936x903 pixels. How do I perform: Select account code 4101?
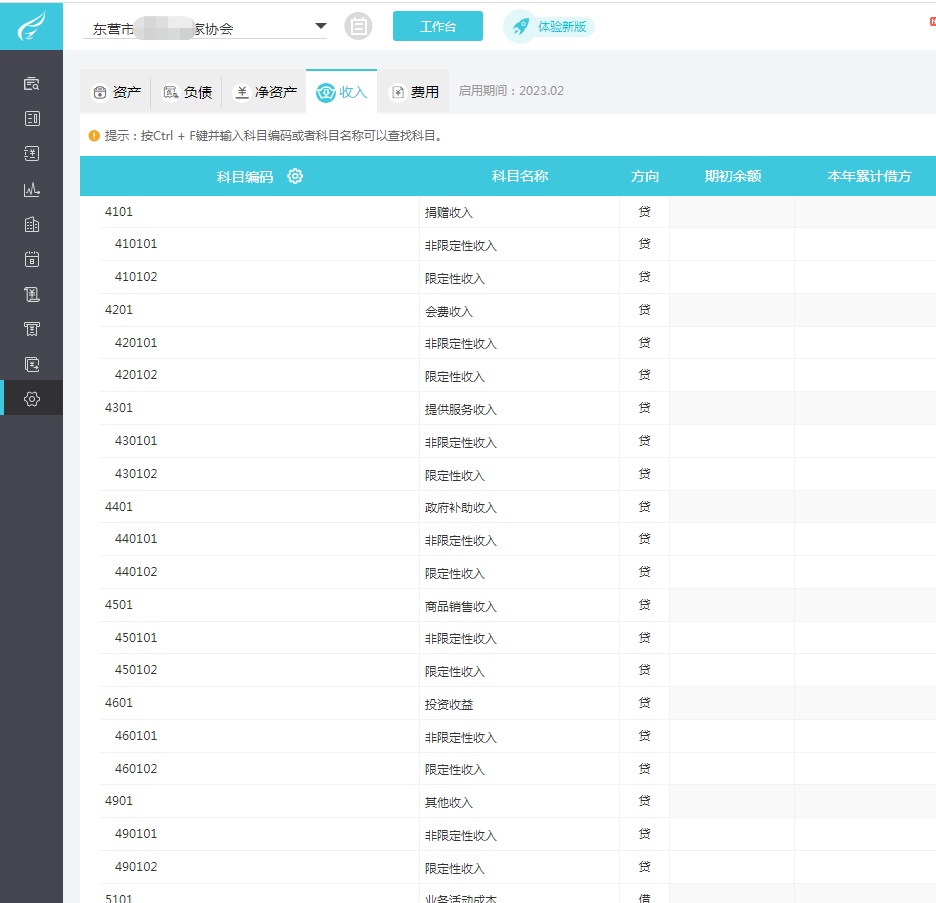[119, 211]
